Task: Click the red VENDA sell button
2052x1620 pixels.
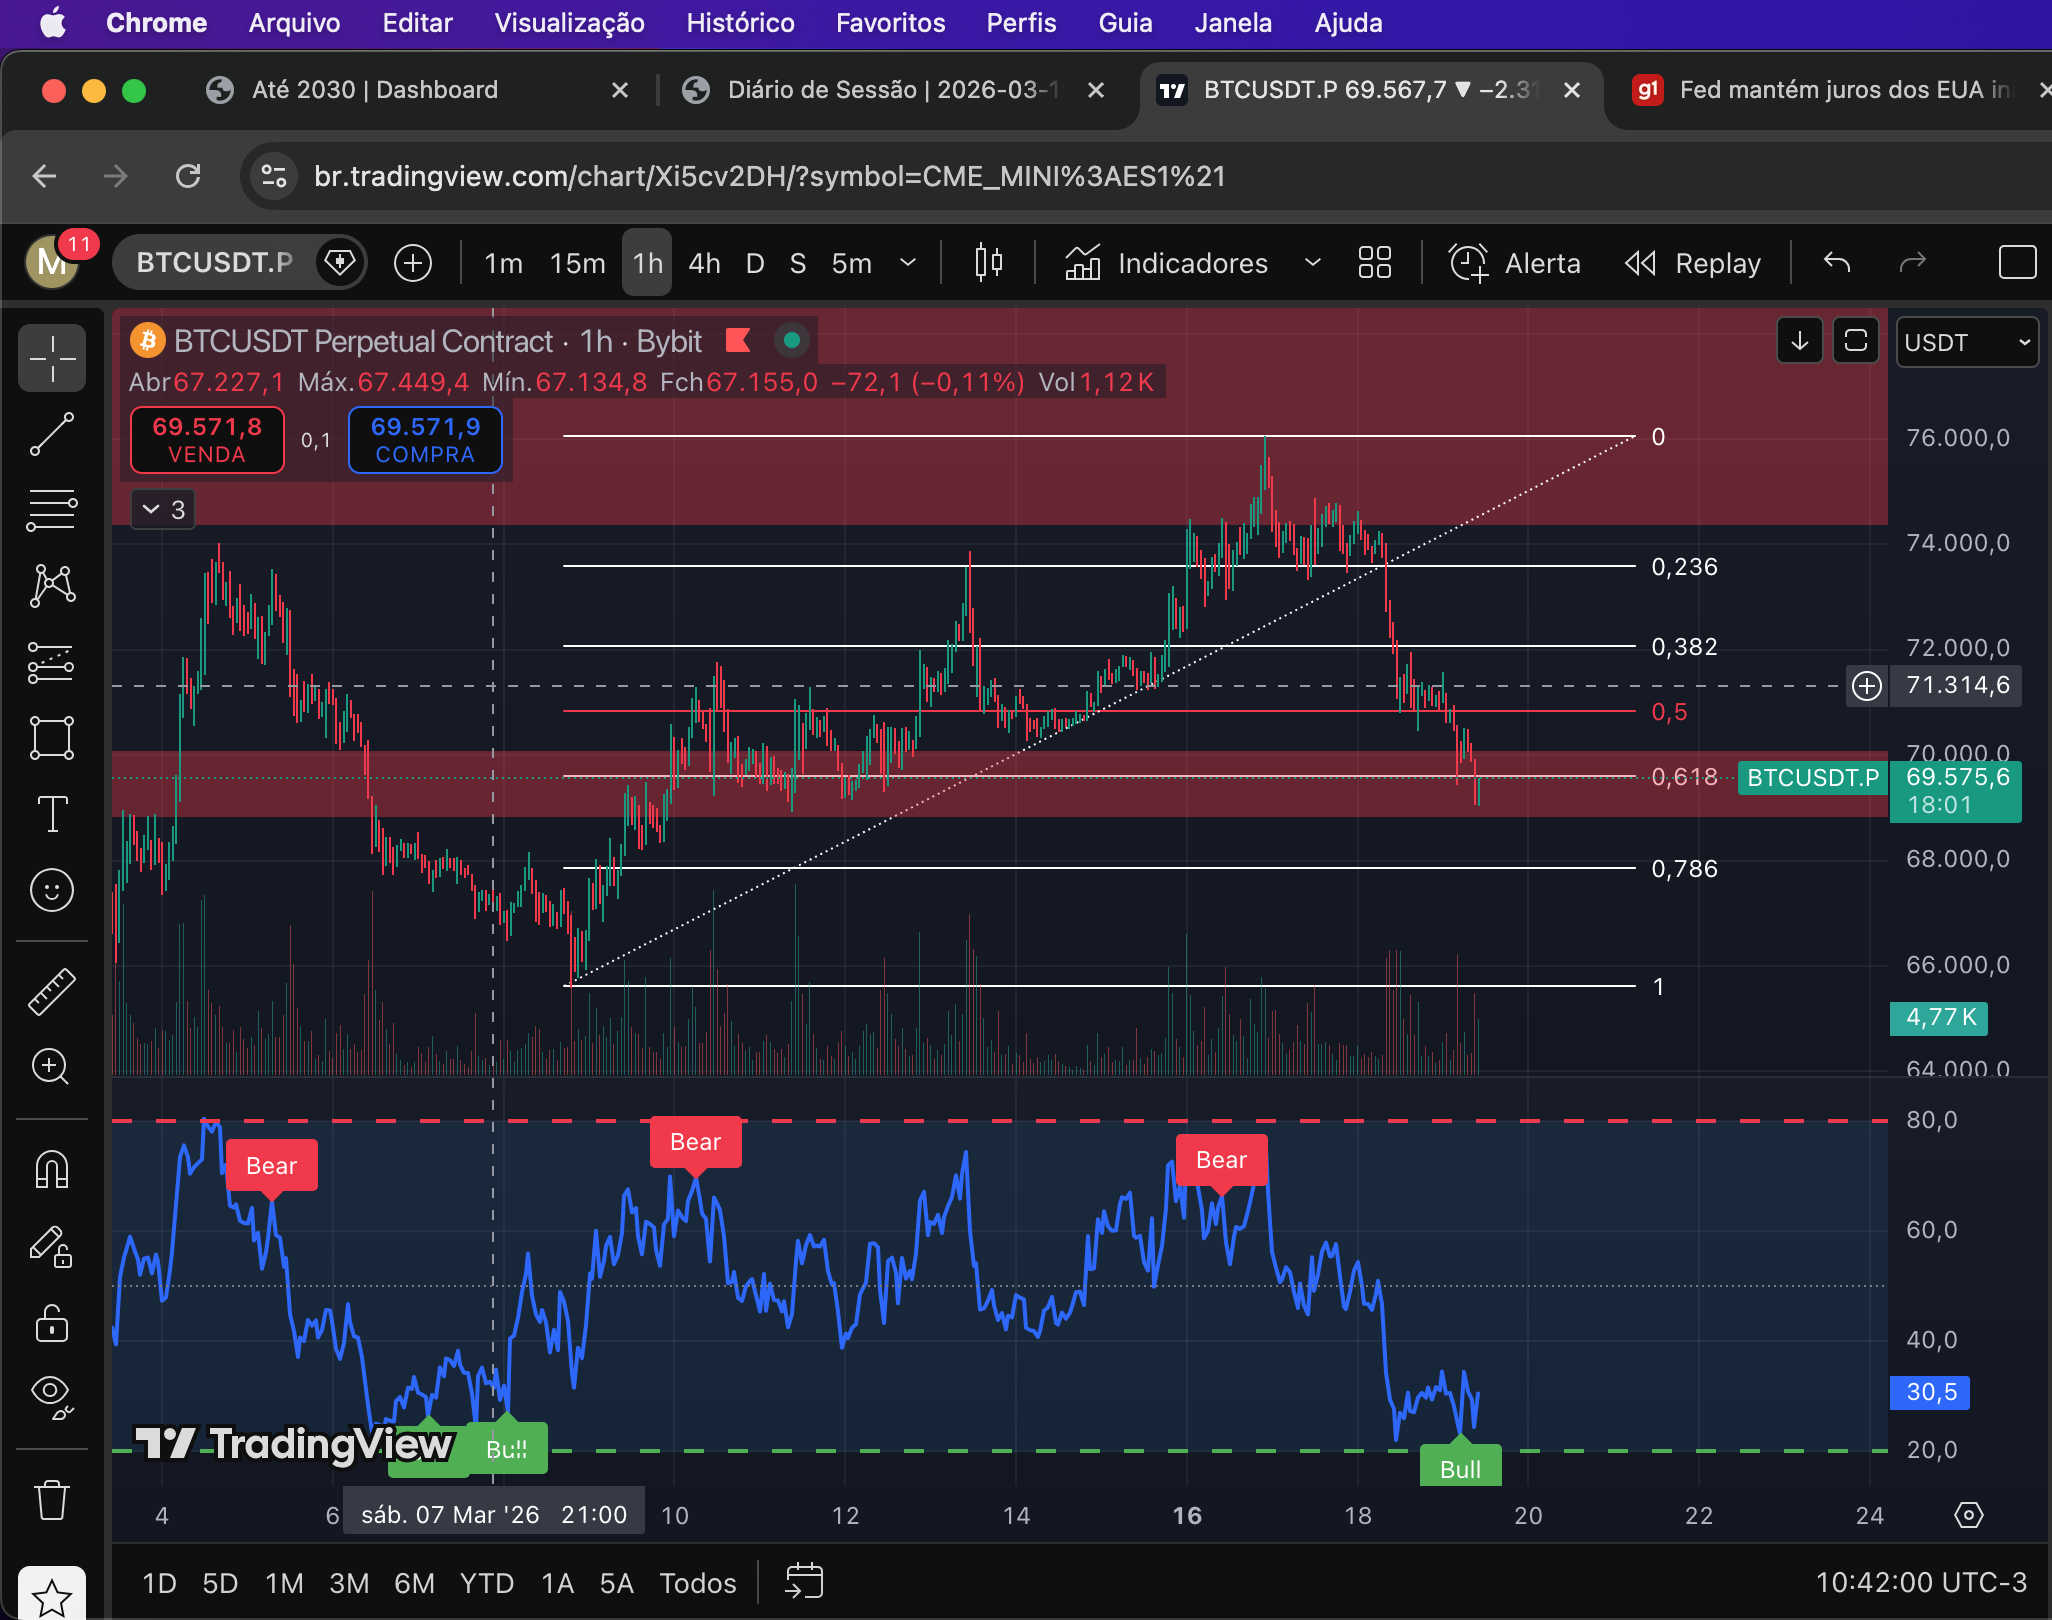Action: pos(207,440)
